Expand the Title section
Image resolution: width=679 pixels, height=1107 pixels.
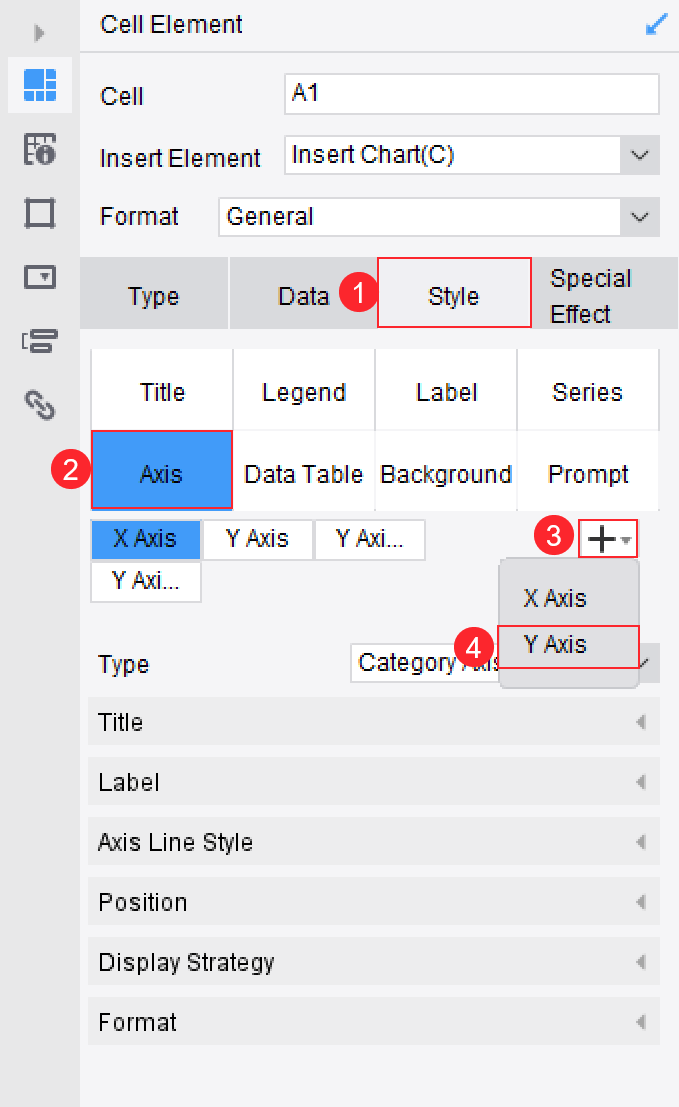point(374,722)
